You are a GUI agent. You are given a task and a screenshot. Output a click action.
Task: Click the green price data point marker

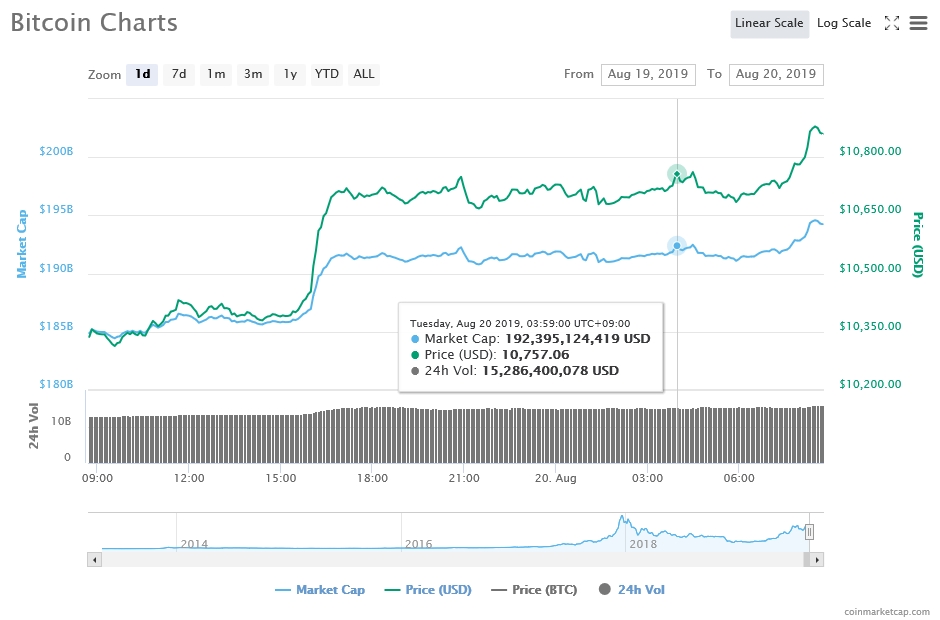tap(677, 175)
